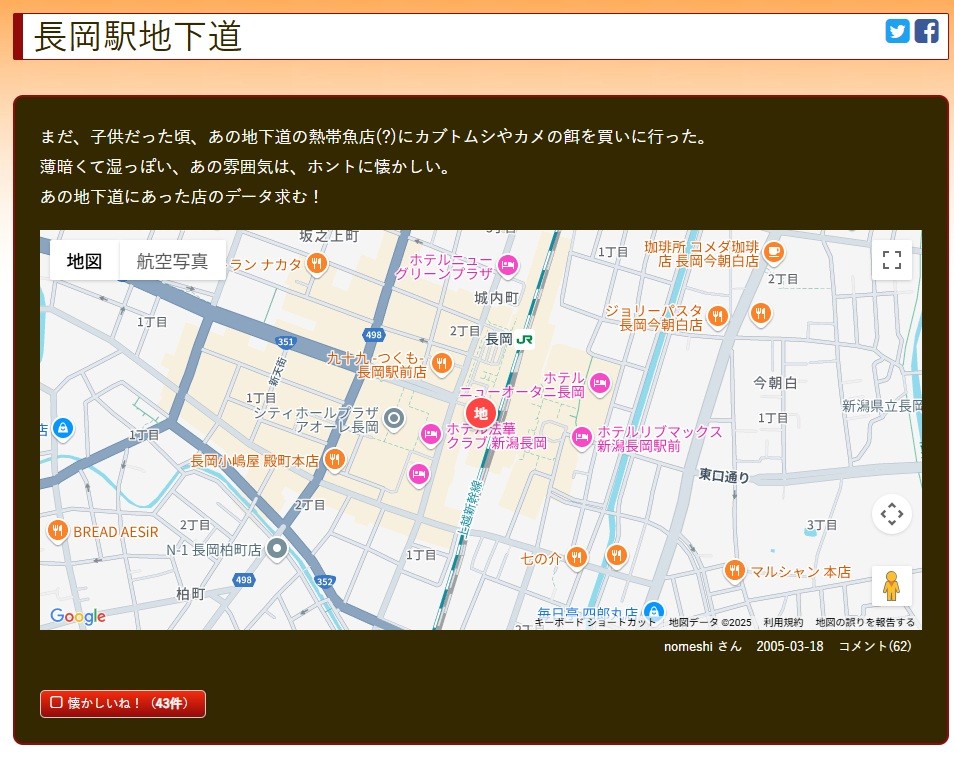The height and width of the screenshot is (762, 954).
Task: Click route 351 road shield
Action: coord(285,341)
